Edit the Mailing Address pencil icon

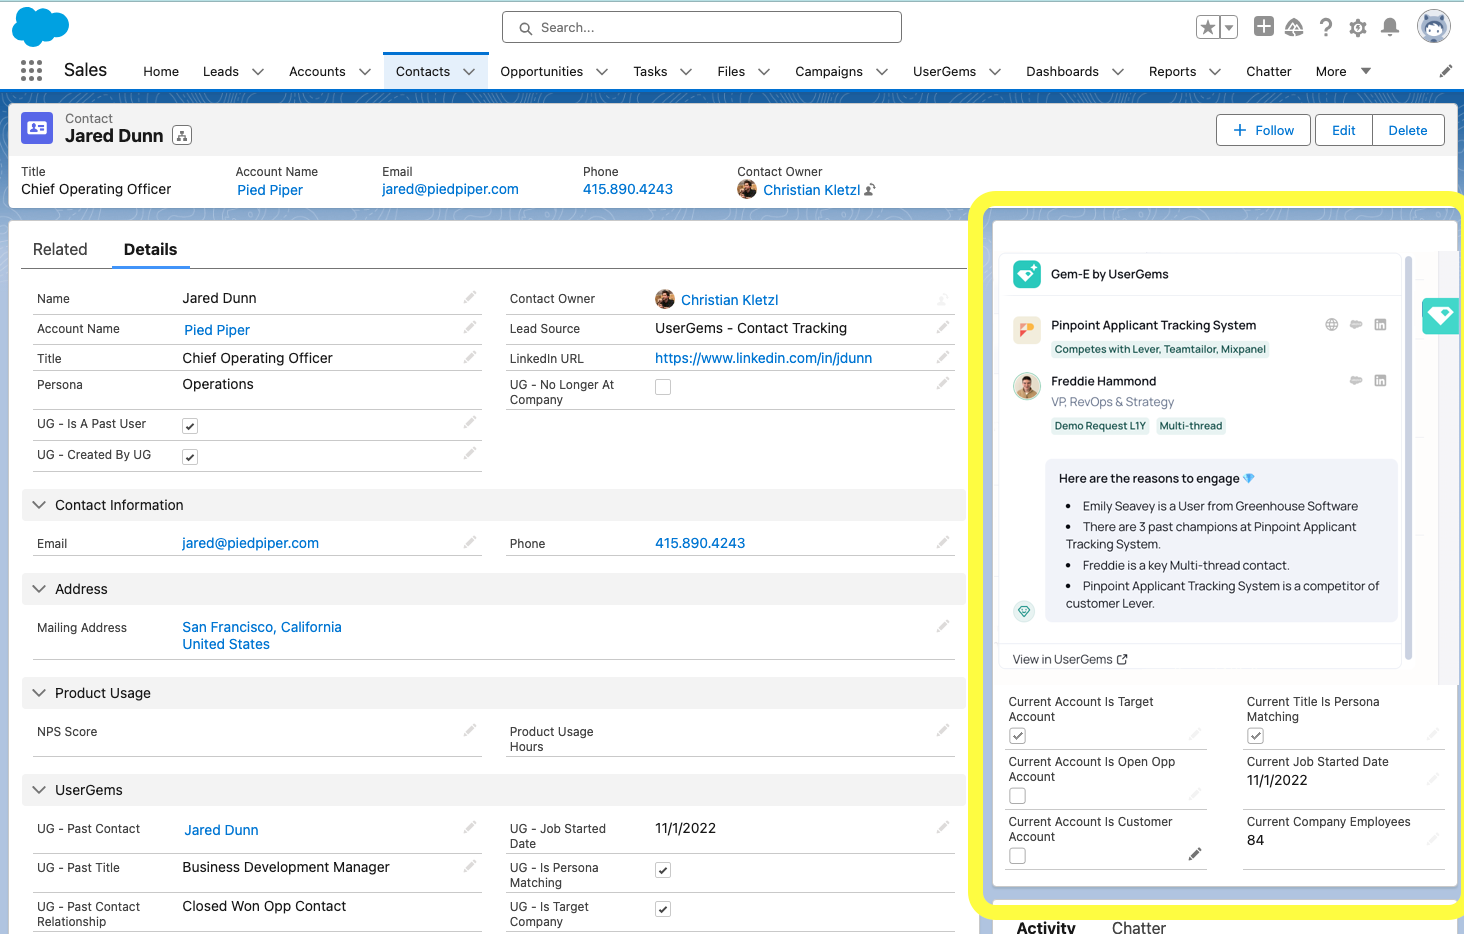[x=943, y=627]
